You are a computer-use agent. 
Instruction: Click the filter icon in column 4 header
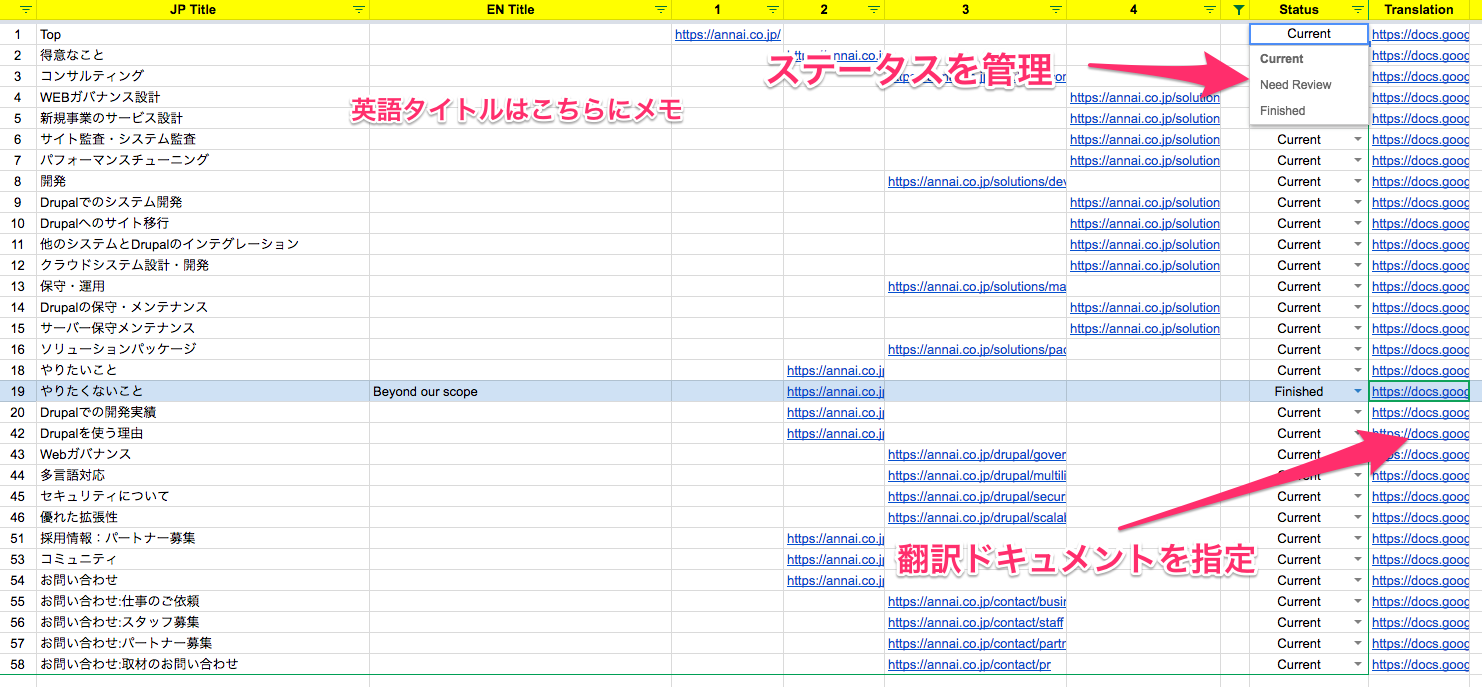[1210, 10]
